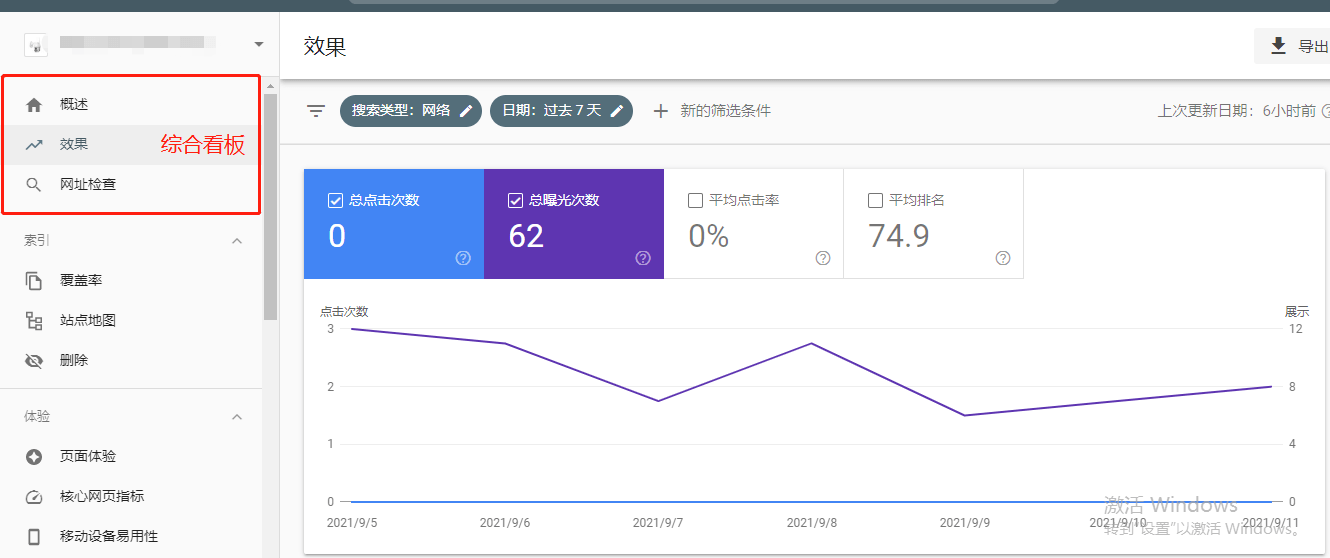Edit the 日期 pencil icon
Image resolution: width=1330 pixels, height=558 pixels.
coord(617,111)
